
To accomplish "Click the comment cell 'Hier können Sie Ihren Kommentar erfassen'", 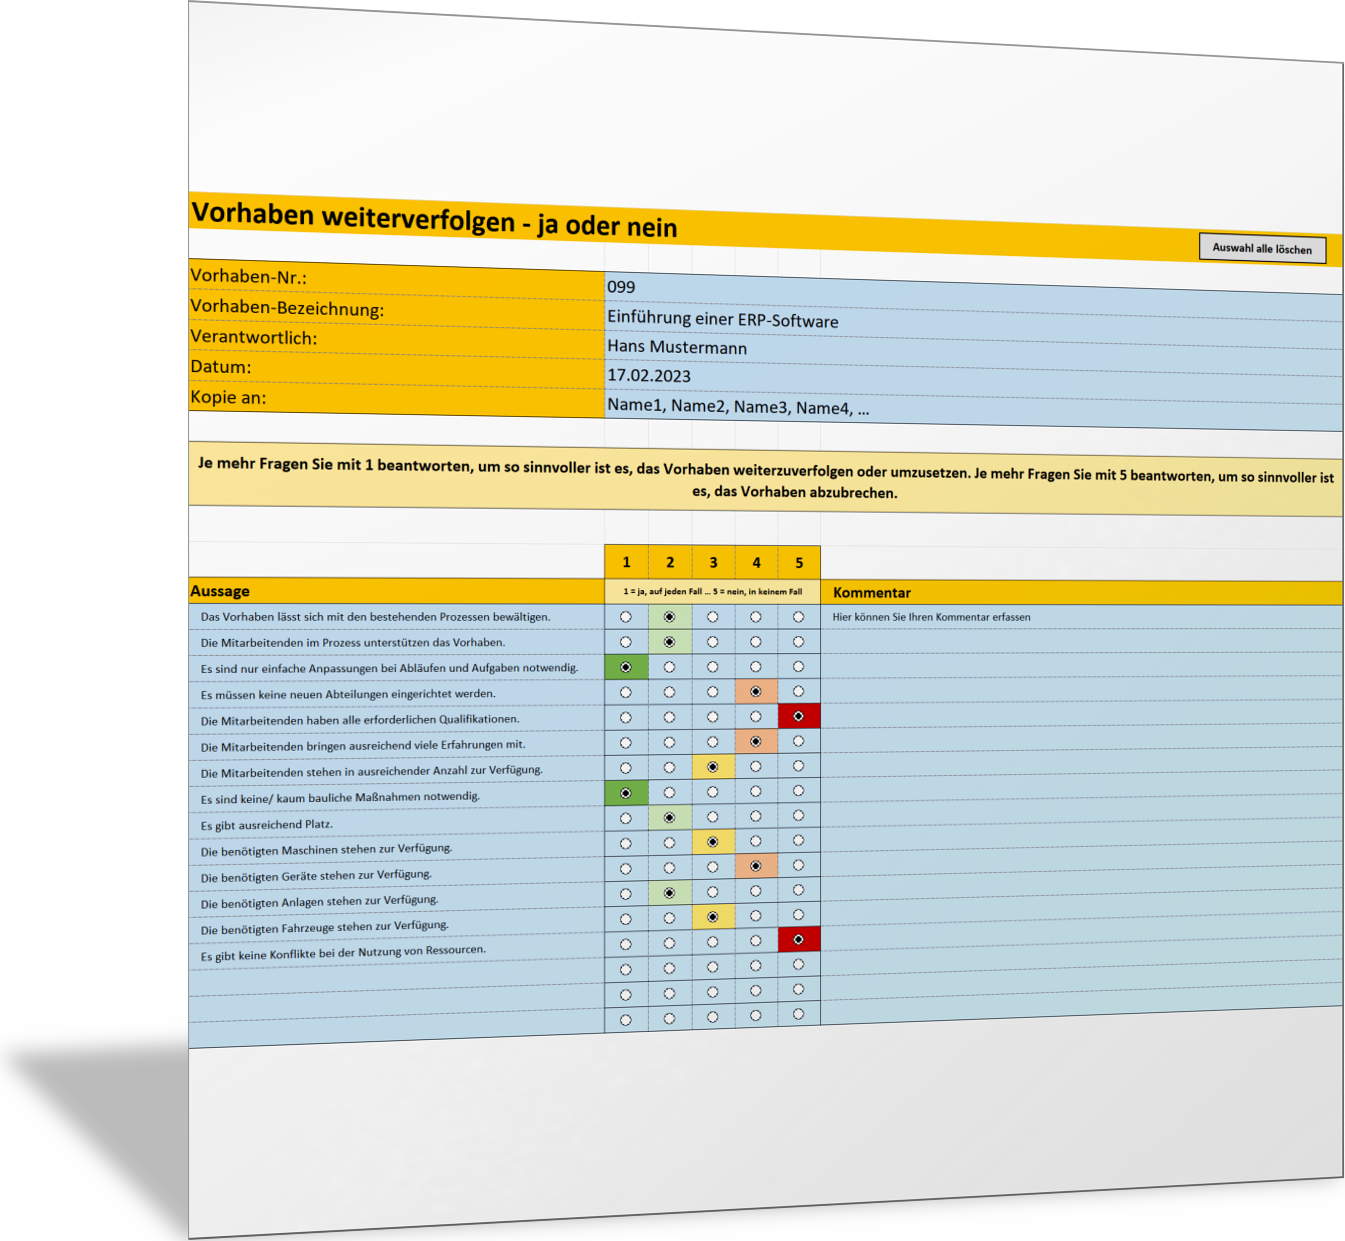I will click(931, 617).
